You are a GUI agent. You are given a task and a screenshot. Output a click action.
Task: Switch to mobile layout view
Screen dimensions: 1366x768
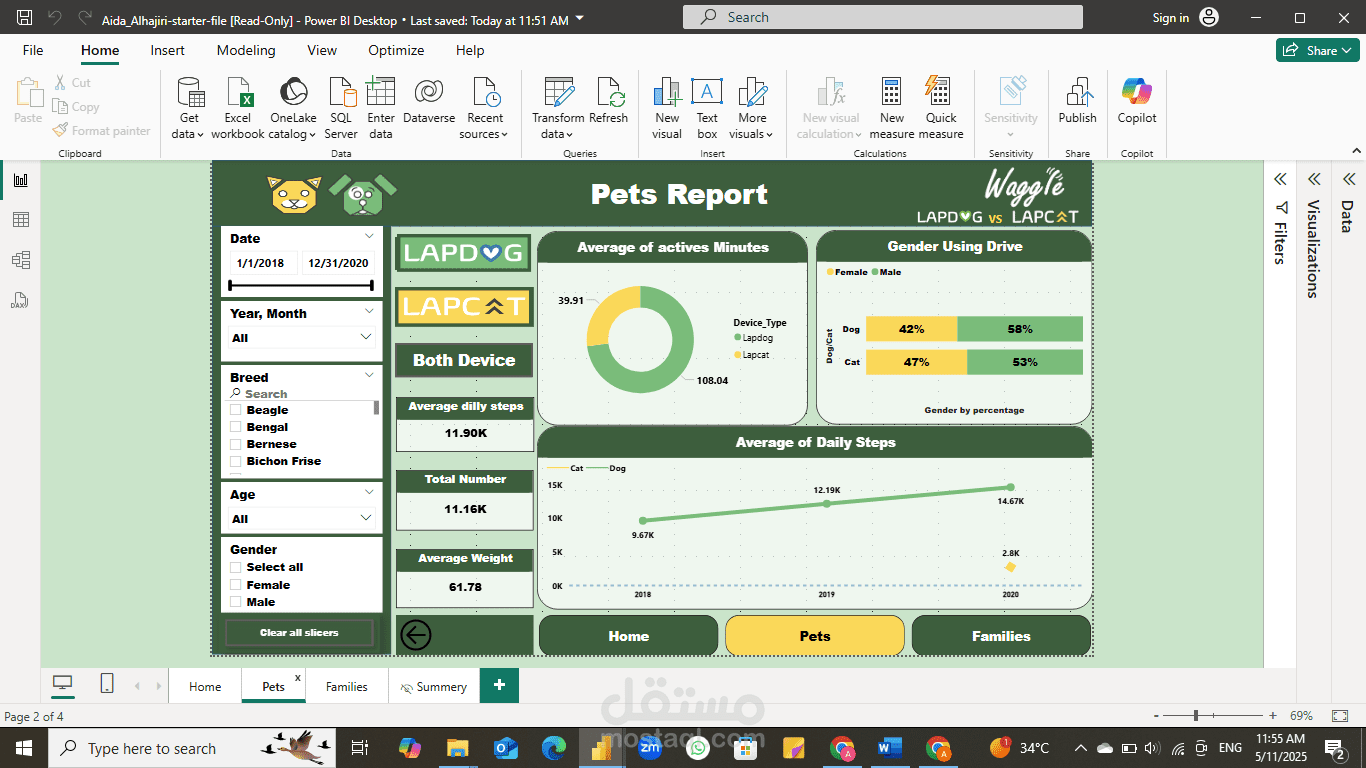(107, 684)
